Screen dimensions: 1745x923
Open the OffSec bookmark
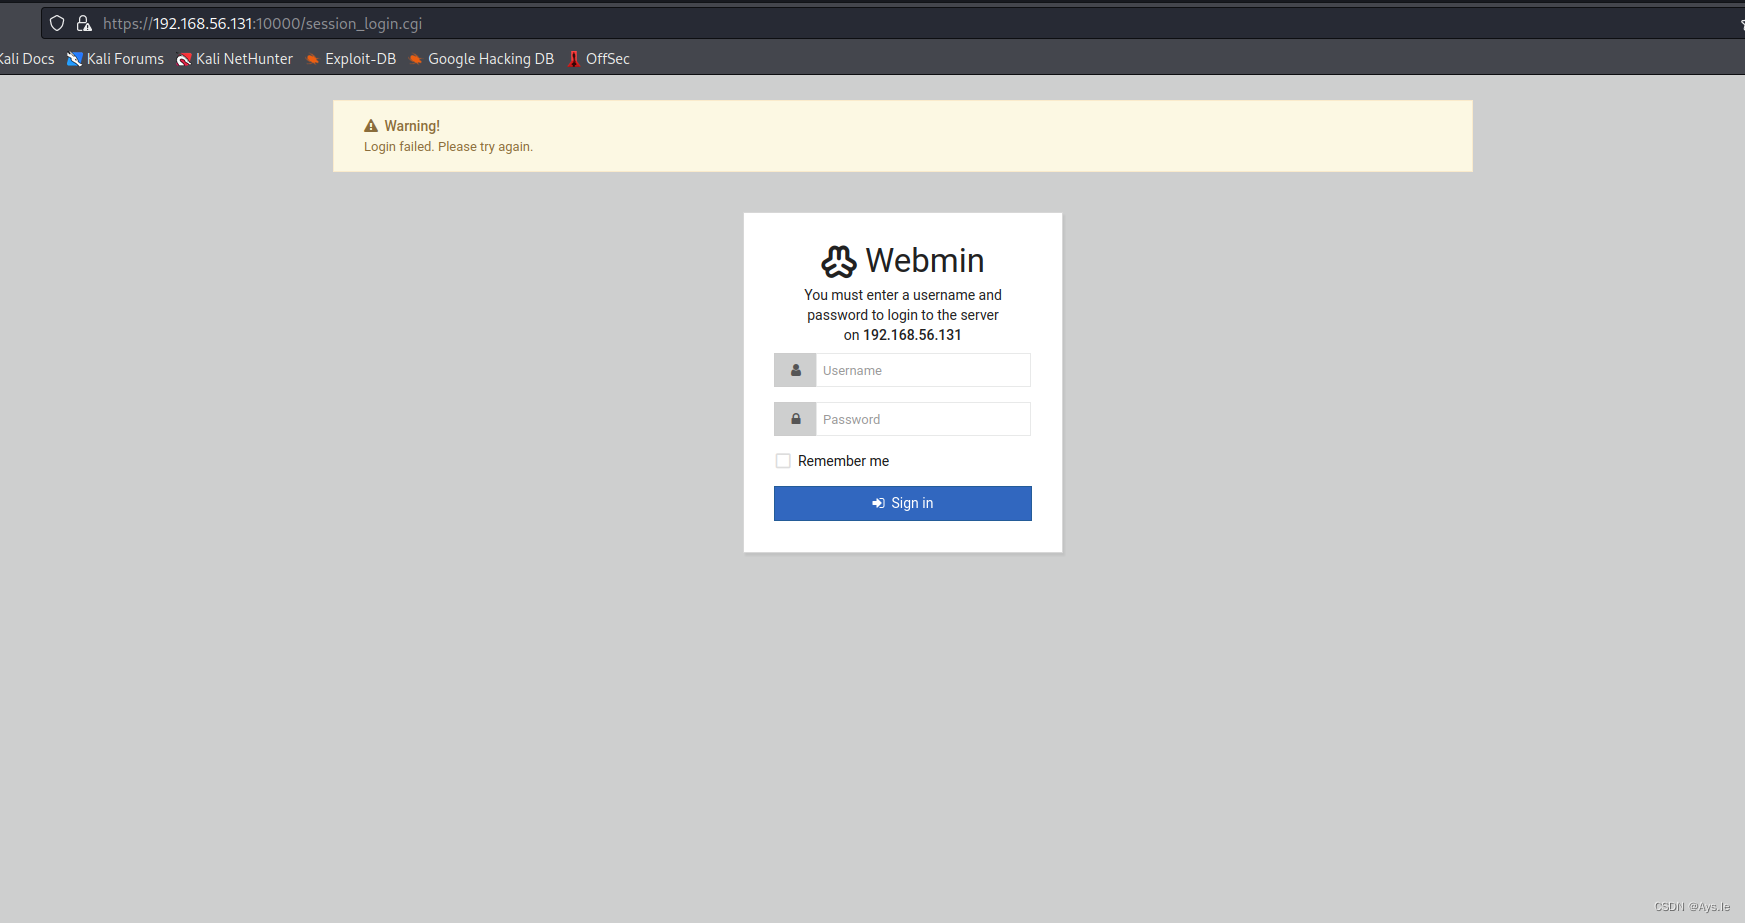point(598,59)
